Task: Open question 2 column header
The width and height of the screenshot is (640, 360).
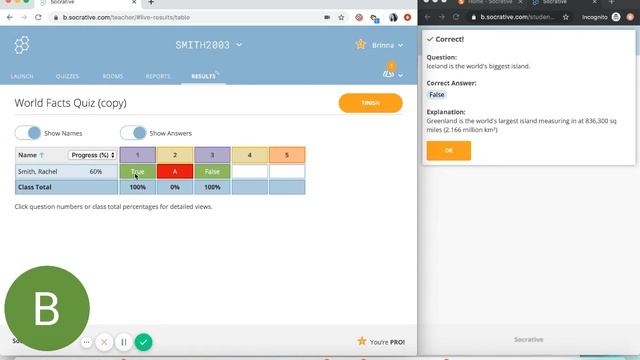Action: pos(175,155)
